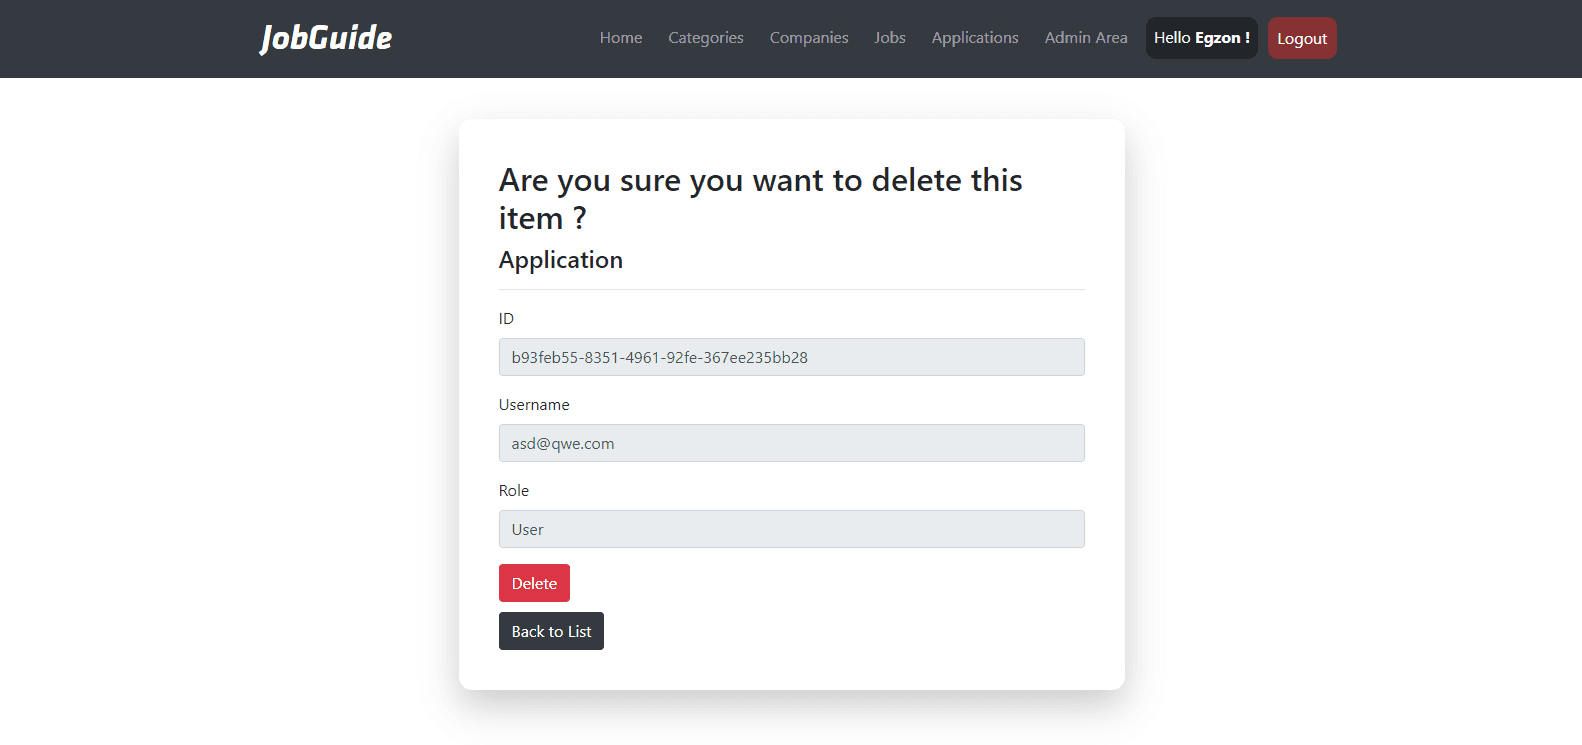Viewport: 1582px width, 745px height.
Task: Select the Jobs nav item
Action: [890, 38]
